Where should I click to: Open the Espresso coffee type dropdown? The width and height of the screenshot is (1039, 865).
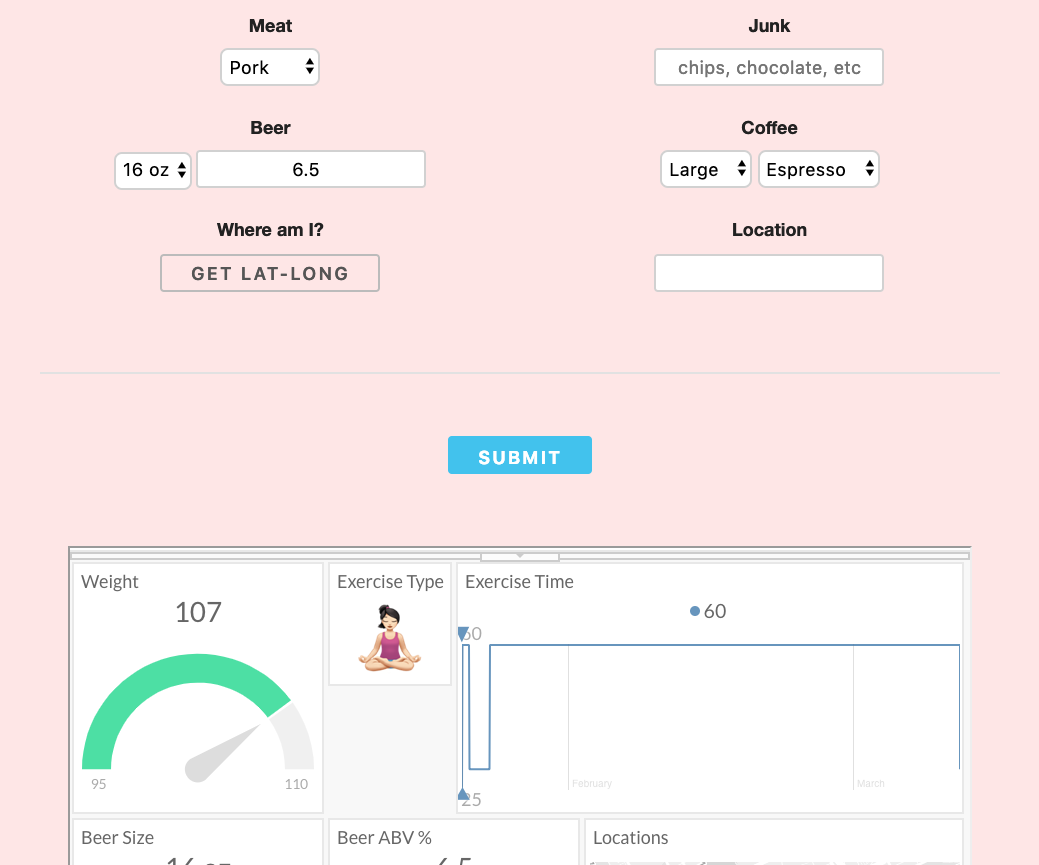pyautogui.click(x=818, y=169)
